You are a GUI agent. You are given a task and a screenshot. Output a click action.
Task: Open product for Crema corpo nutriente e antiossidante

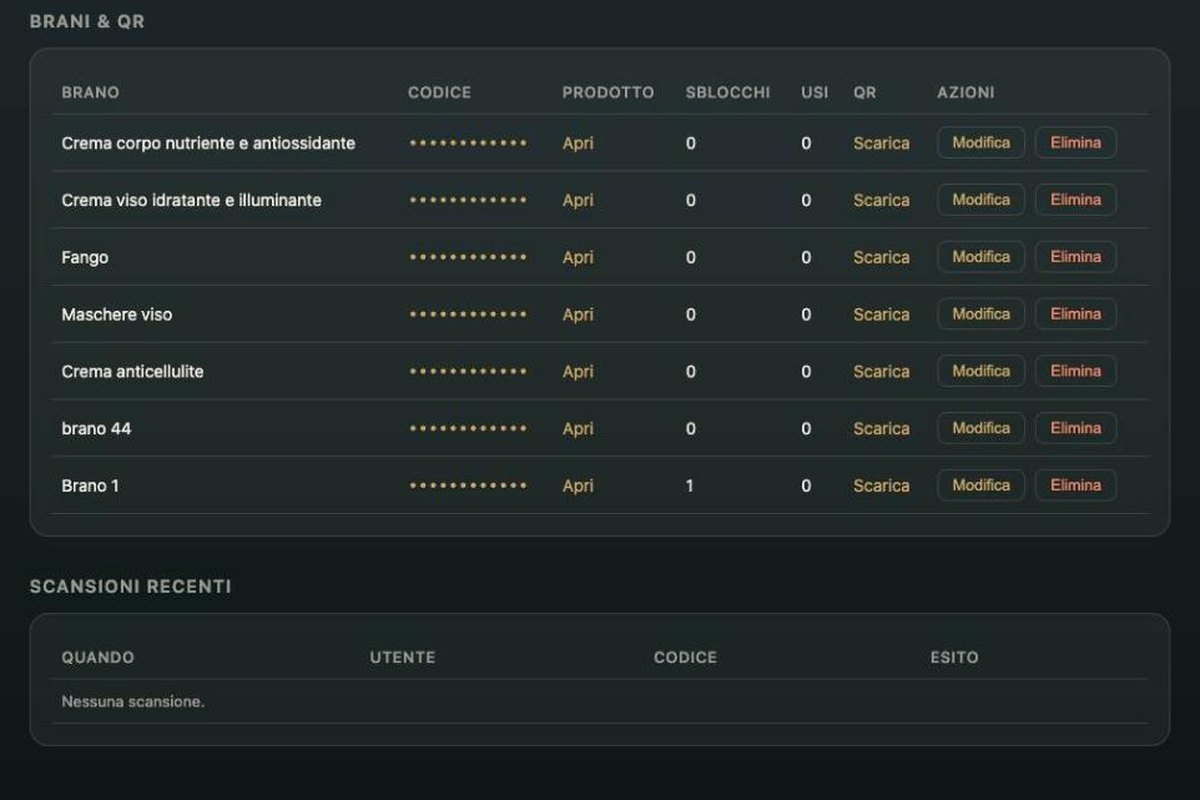(578, 143)
